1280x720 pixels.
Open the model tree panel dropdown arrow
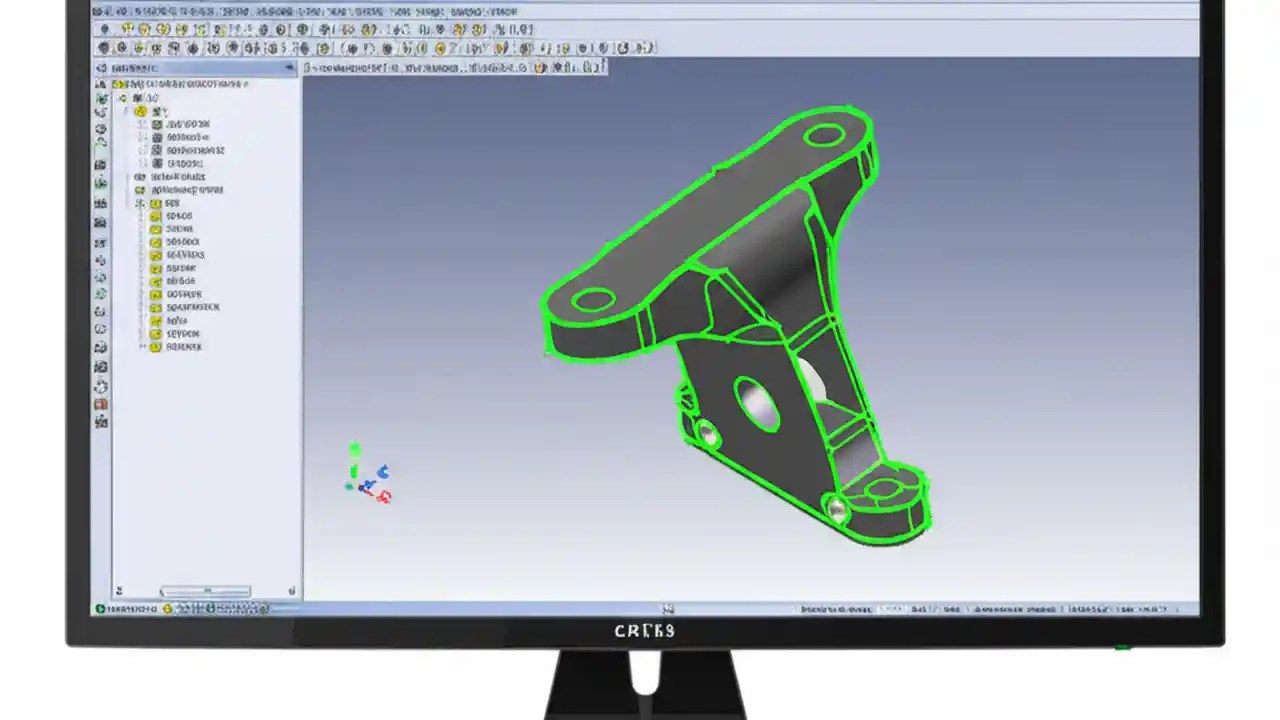pos(289,68)
